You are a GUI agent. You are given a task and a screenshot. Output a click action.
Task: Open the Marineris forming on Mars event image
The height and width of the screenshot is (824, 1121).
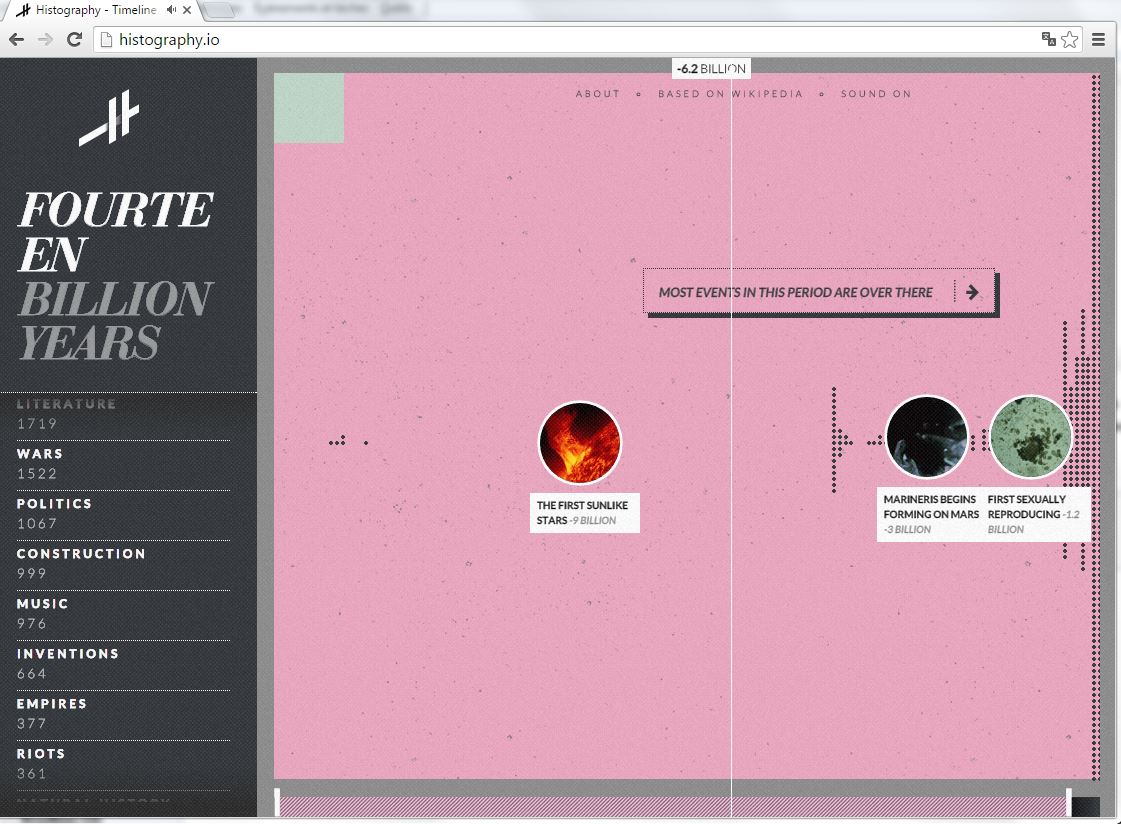pyautogui.click(x=927, y=437)
